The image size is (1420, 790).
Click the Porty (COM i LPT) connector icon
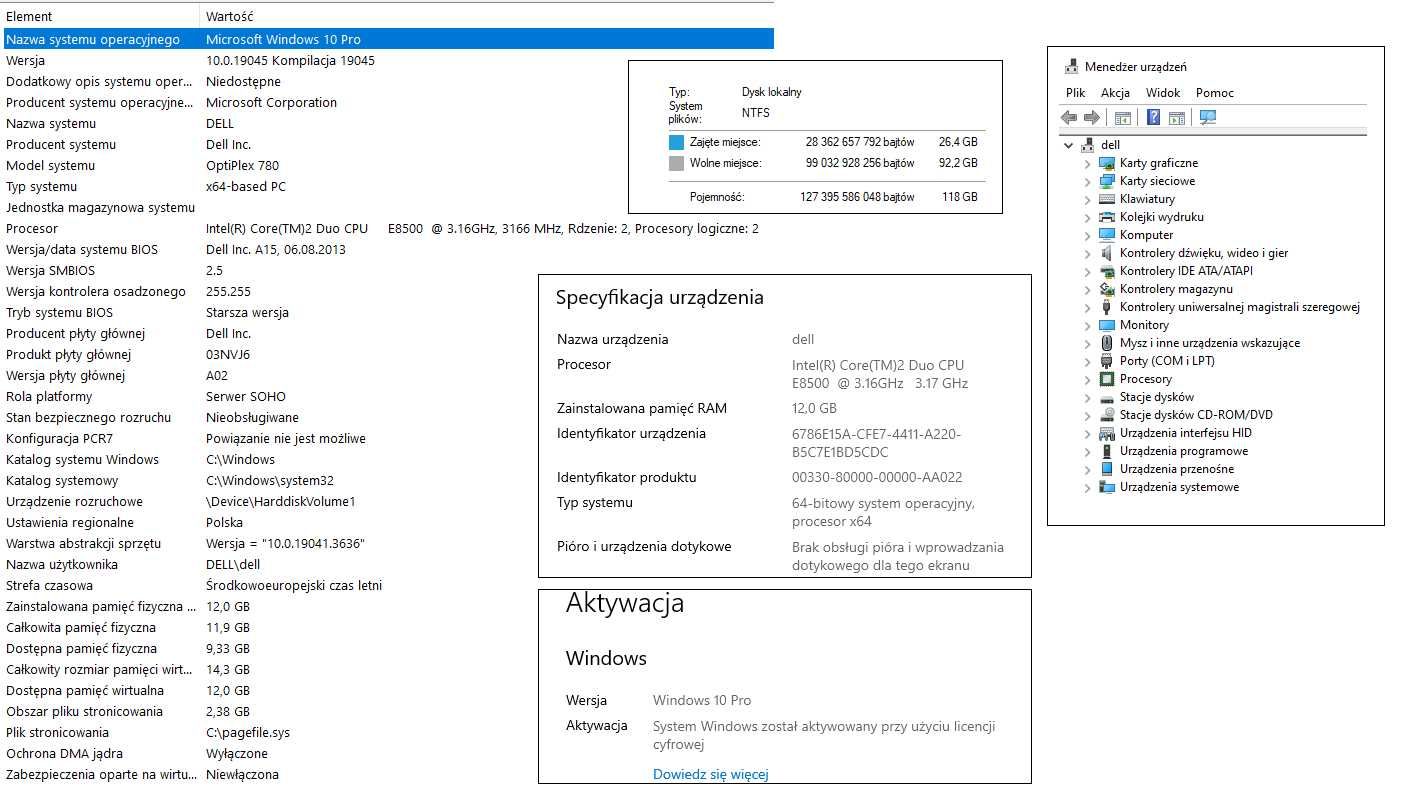(x=1107, y=361)
